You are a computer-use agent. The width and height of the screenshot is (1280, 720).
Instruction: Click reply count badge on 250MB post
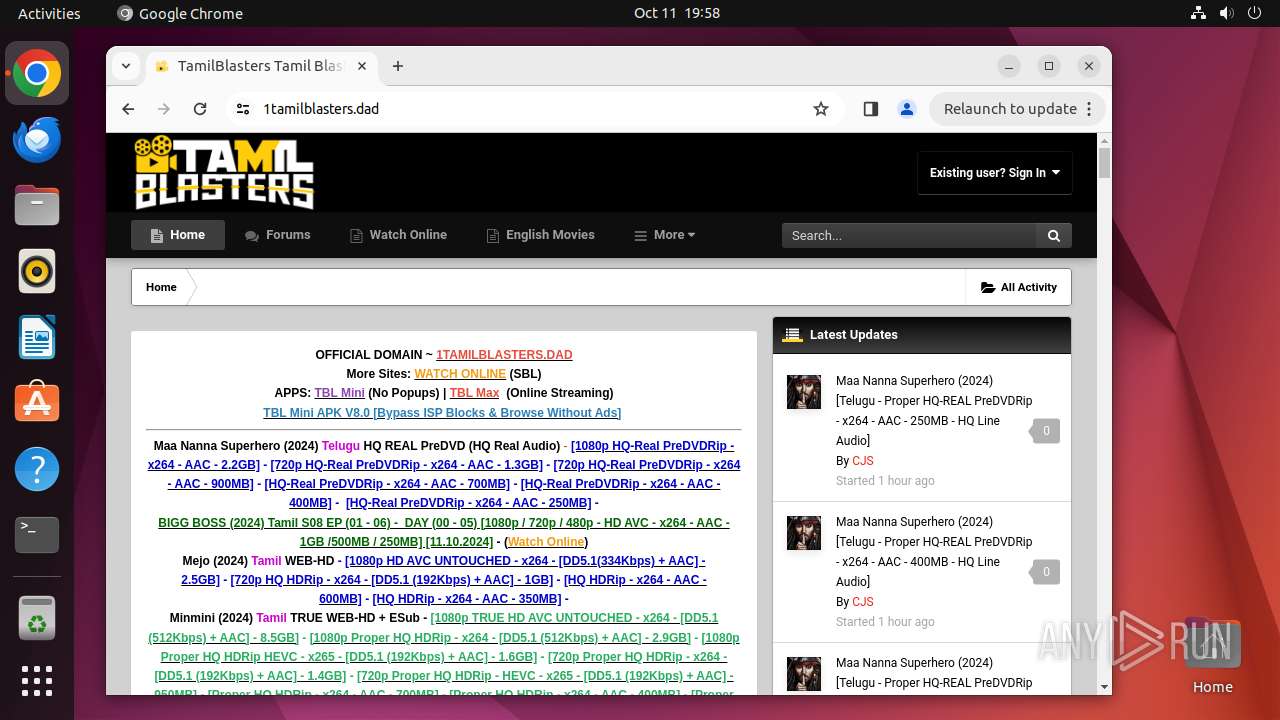[x=1045, y=431]
